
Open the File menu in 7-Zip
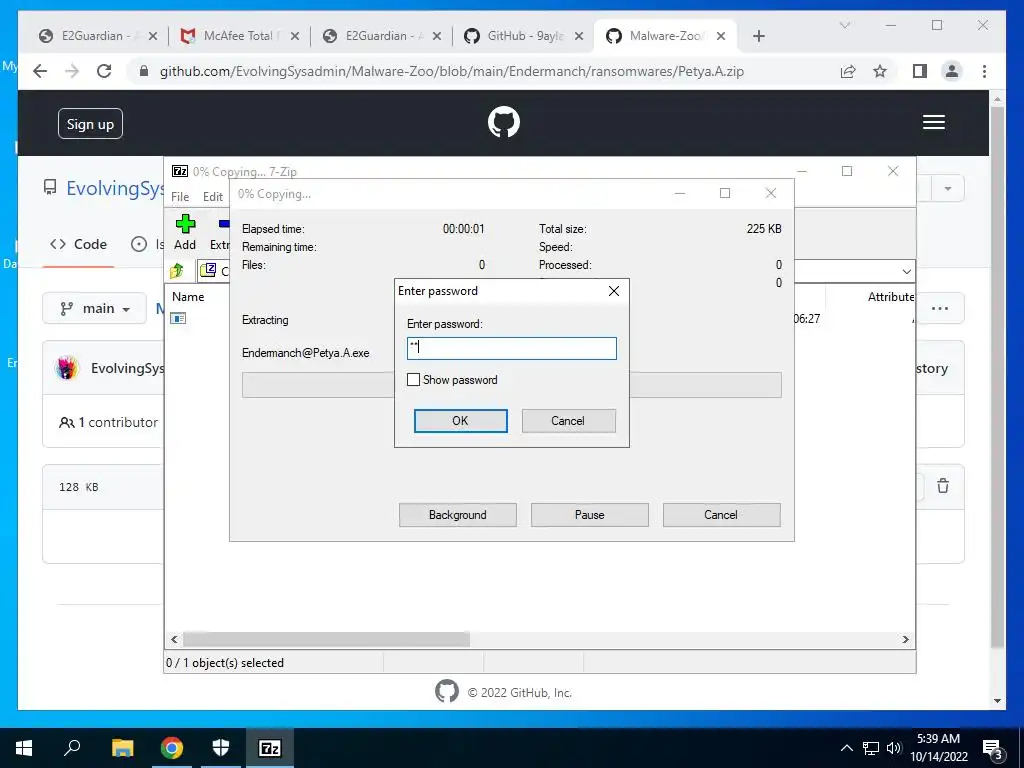180,197
